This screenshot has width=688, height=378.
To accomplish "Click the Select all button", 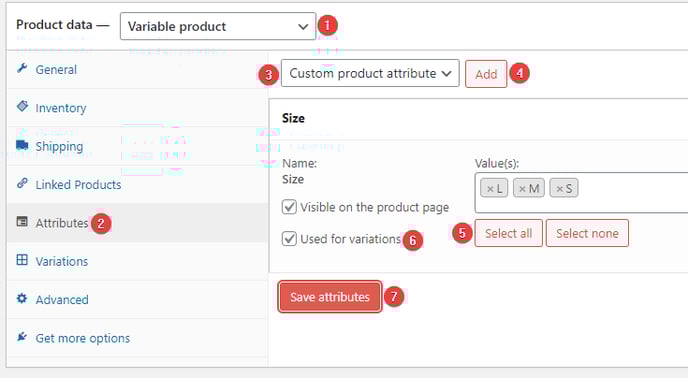I will 509,233.
